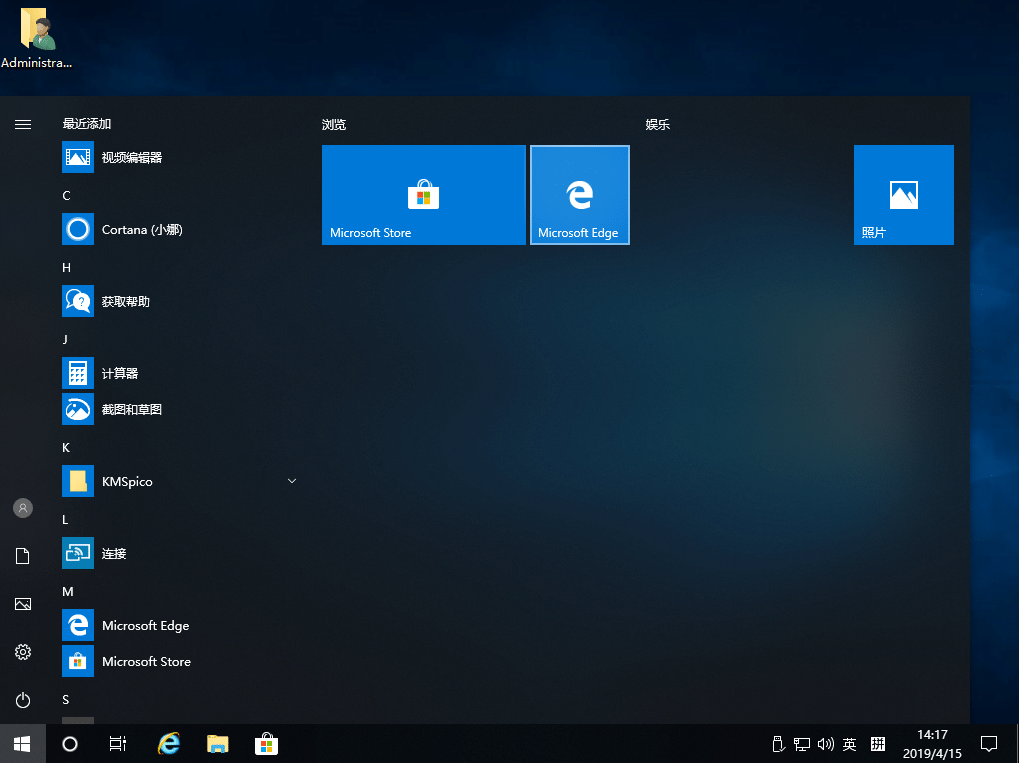The height and width of the screenshot is (763, 1019).
Task: Open the Photos tile (照片)
Action: 903,195
